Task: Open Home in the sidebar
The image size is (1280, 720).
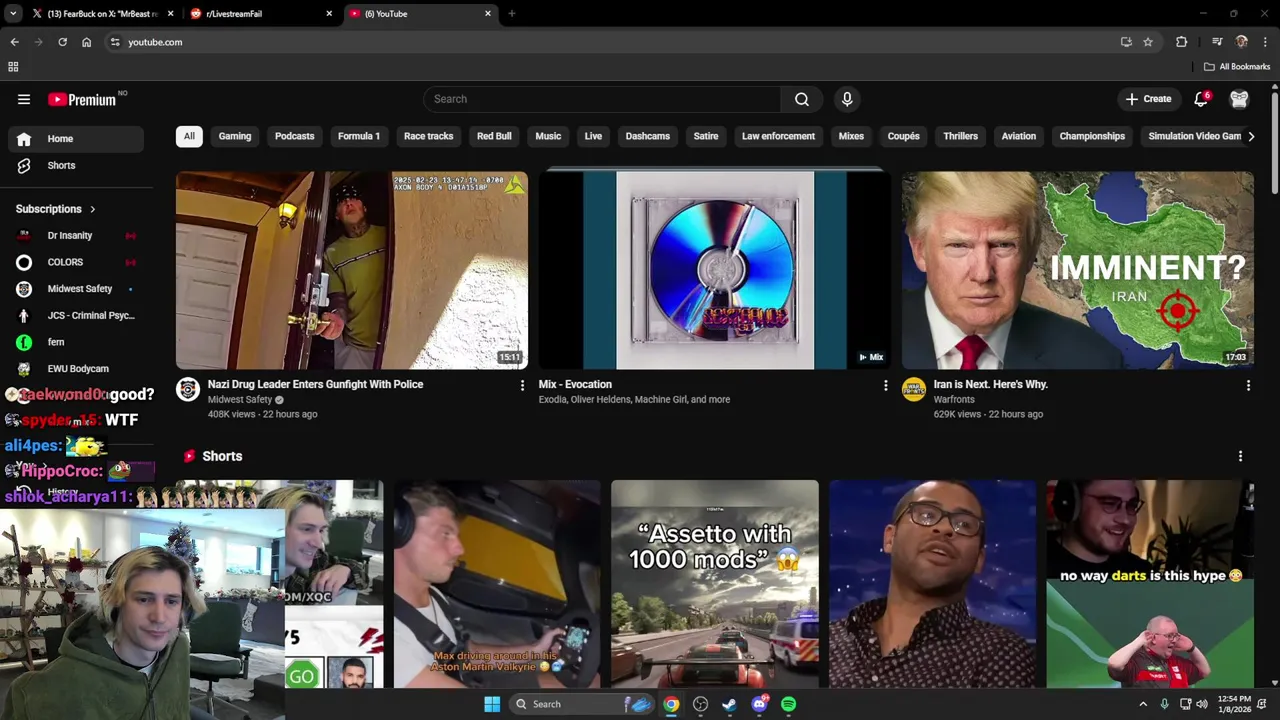Action: (x=76, y=139)
